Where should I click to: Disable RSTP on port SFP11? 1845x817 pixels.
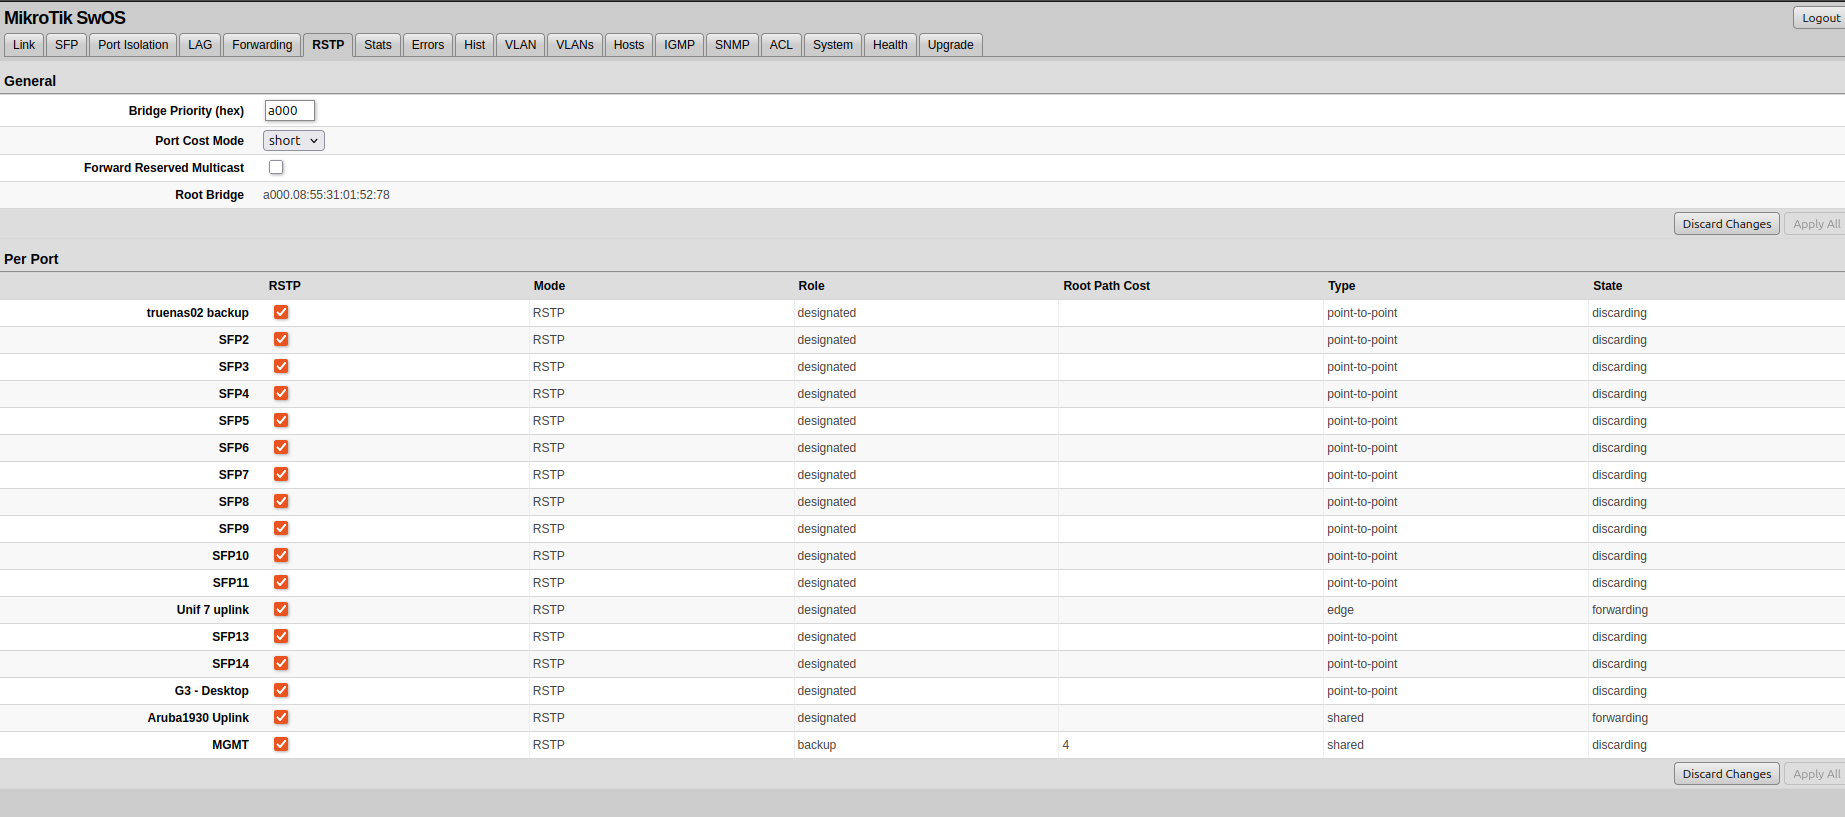coord(281,582)
